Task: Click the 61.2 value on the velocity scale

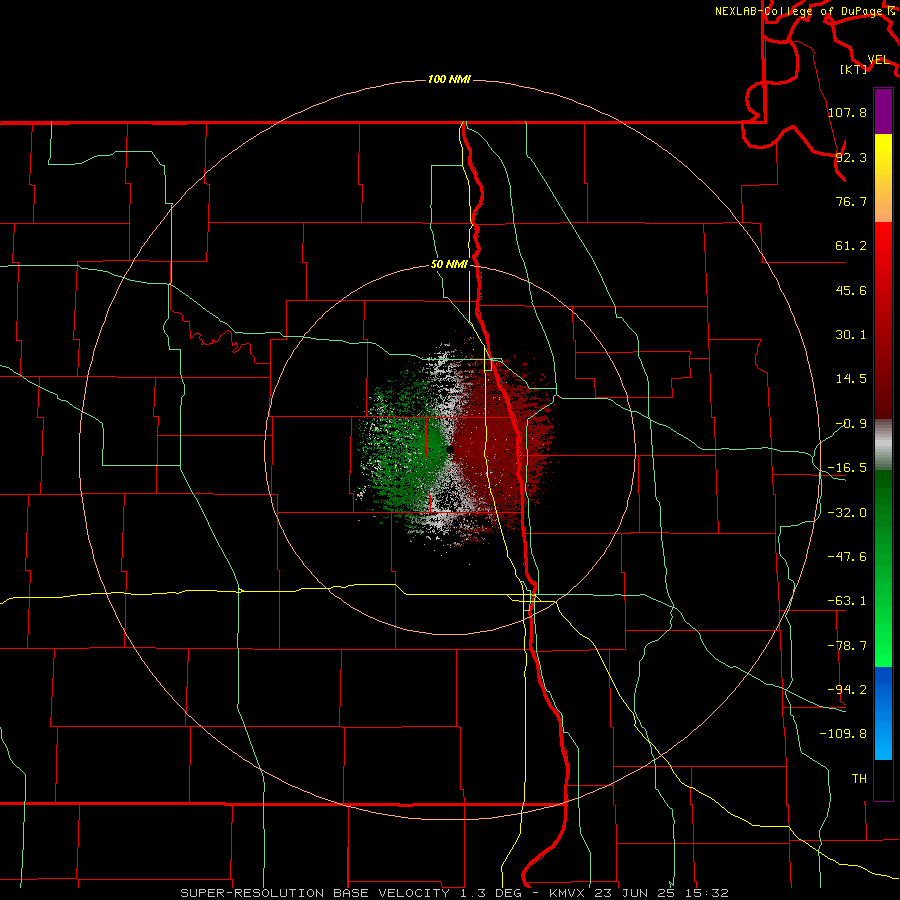Action: click(x=851, y=246)
